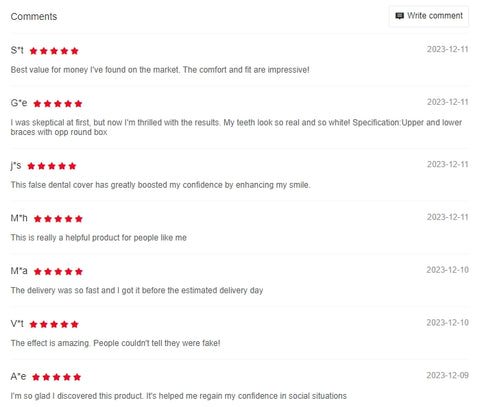This screenshot has width=480, height=407.
Task: Click the 'I was skeptical at first' review text
Action: [236, 127]
